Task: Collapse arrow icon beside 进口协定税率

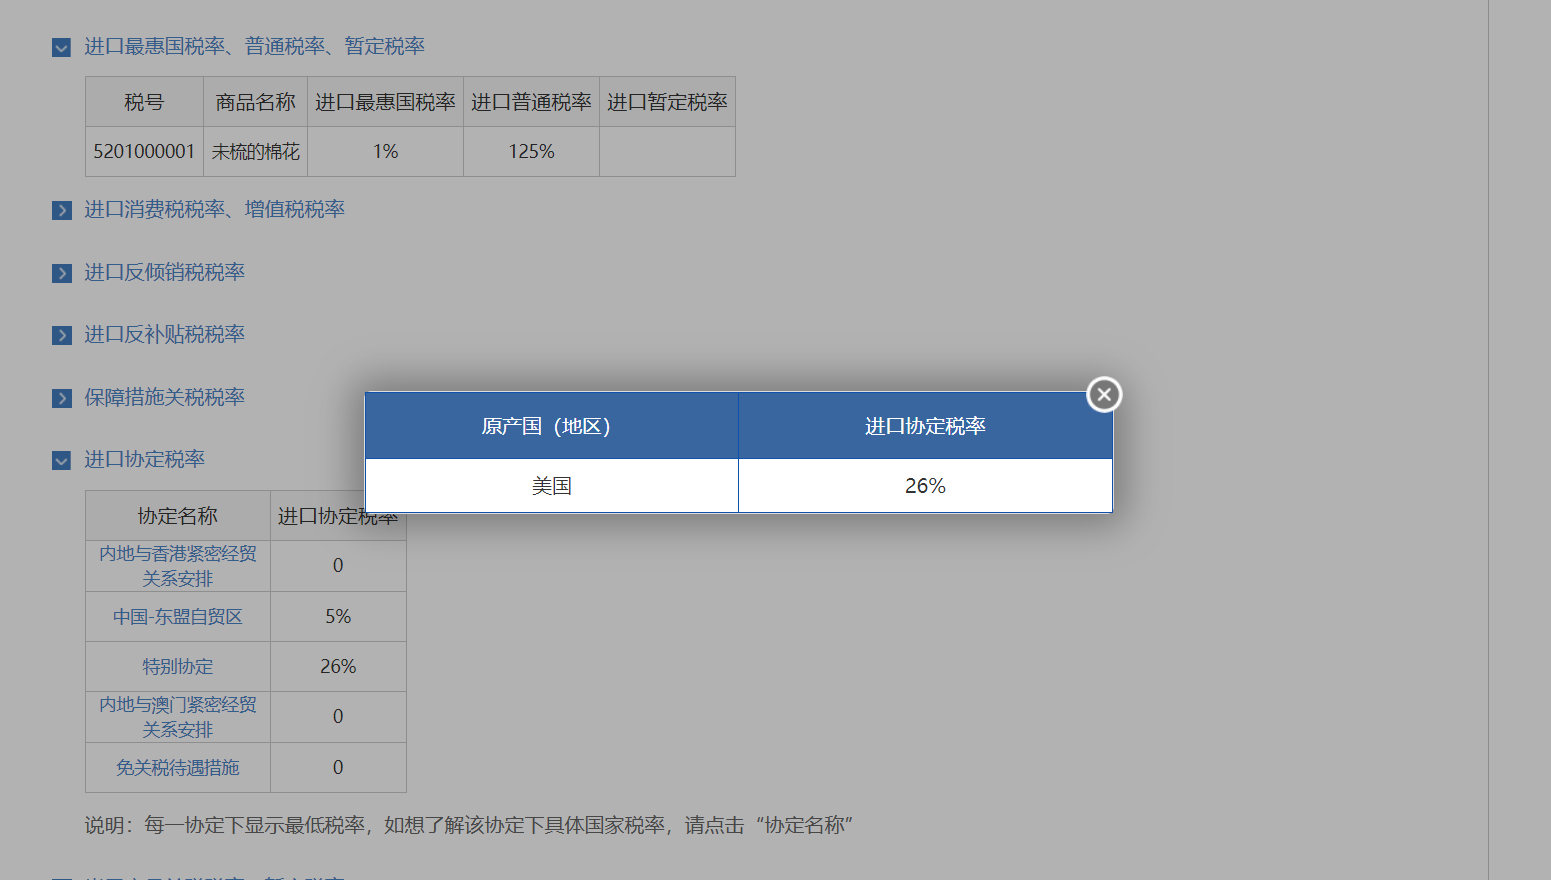Action: click(x=61, y=460)
